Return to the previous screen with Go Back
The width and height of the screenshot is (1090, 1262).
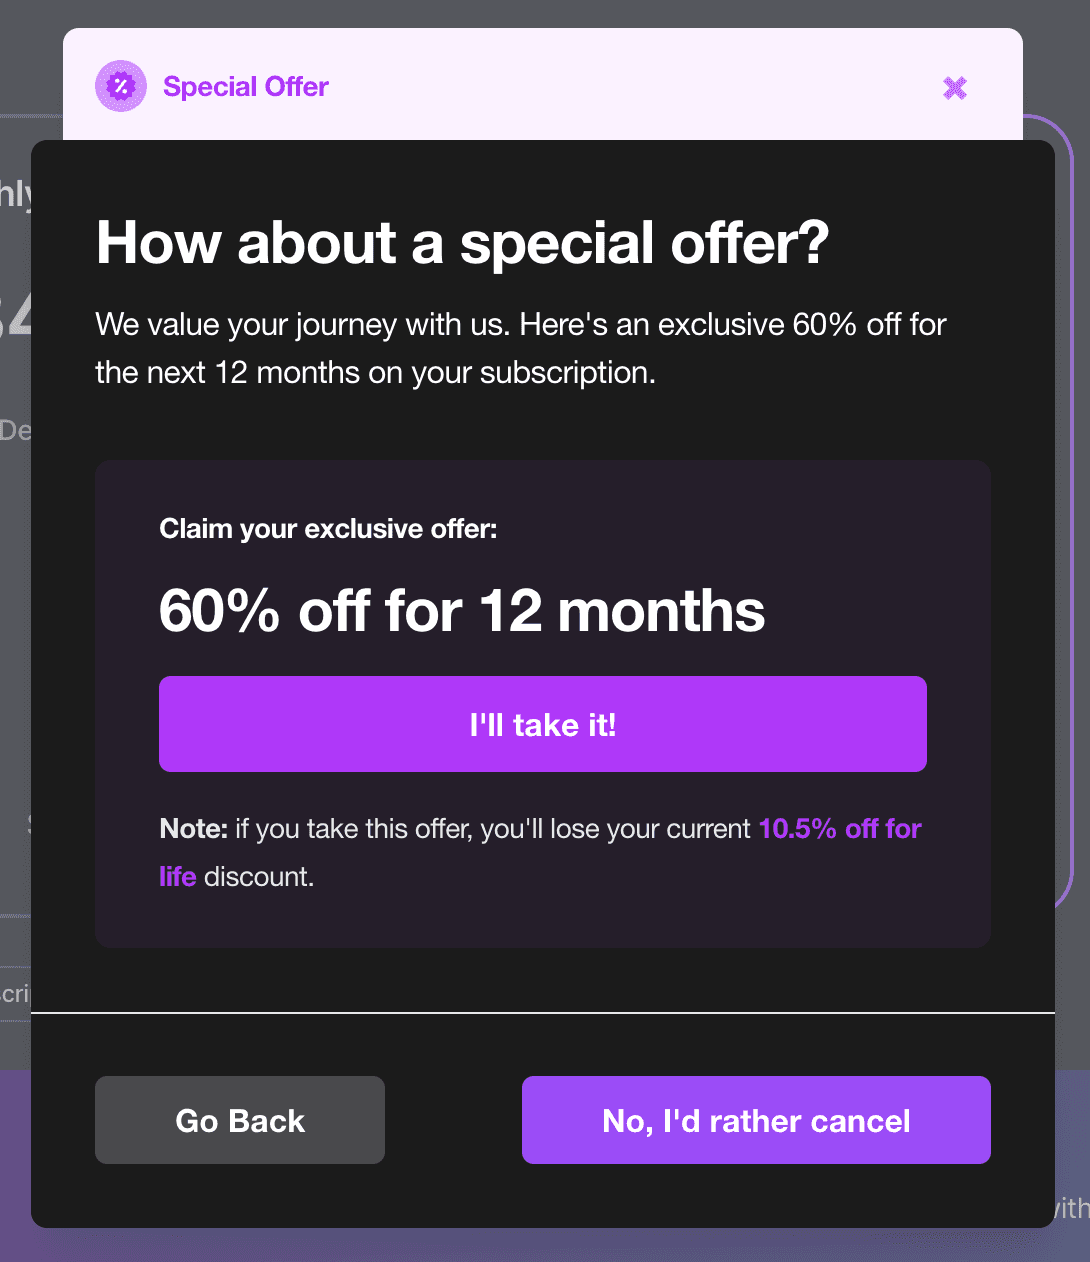(239, 1120)
